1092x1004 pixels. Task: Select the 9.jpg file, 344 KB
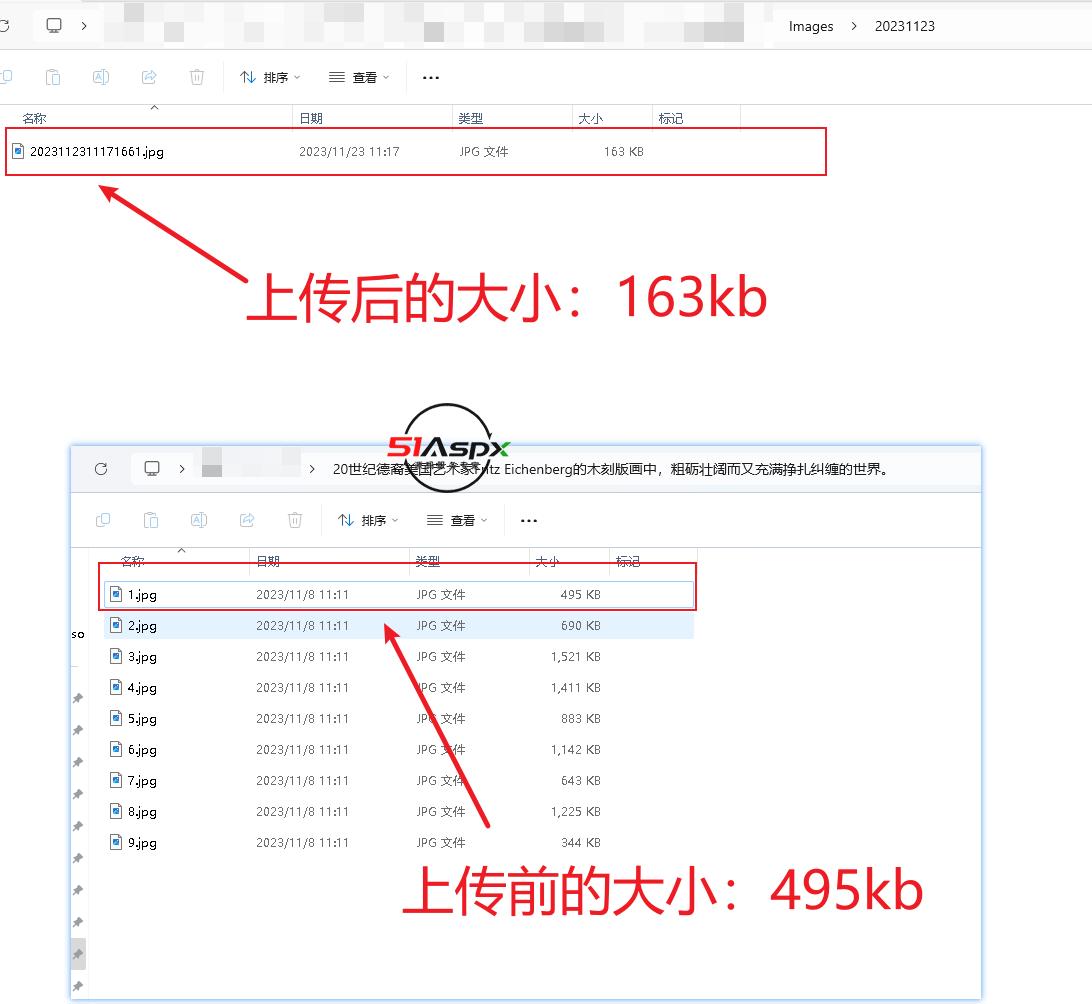(142, 843)
